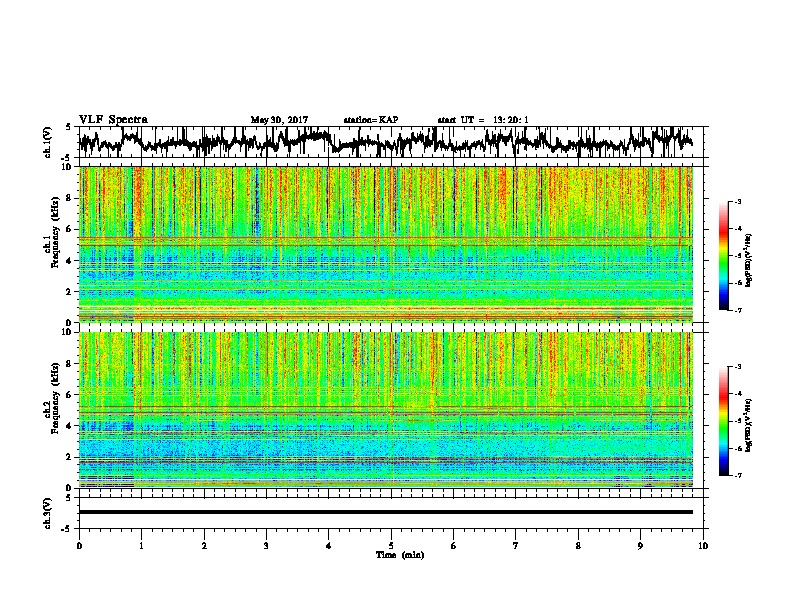Click the time axis tick label "8"
The width and height of the screenshot is (792, 612).
tap(578, 546)
